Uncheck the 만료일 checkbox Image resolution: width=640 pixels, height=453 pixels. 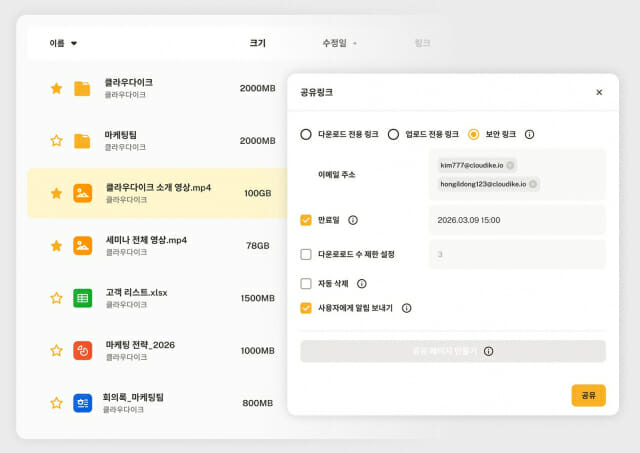click(x=306, y=220)
